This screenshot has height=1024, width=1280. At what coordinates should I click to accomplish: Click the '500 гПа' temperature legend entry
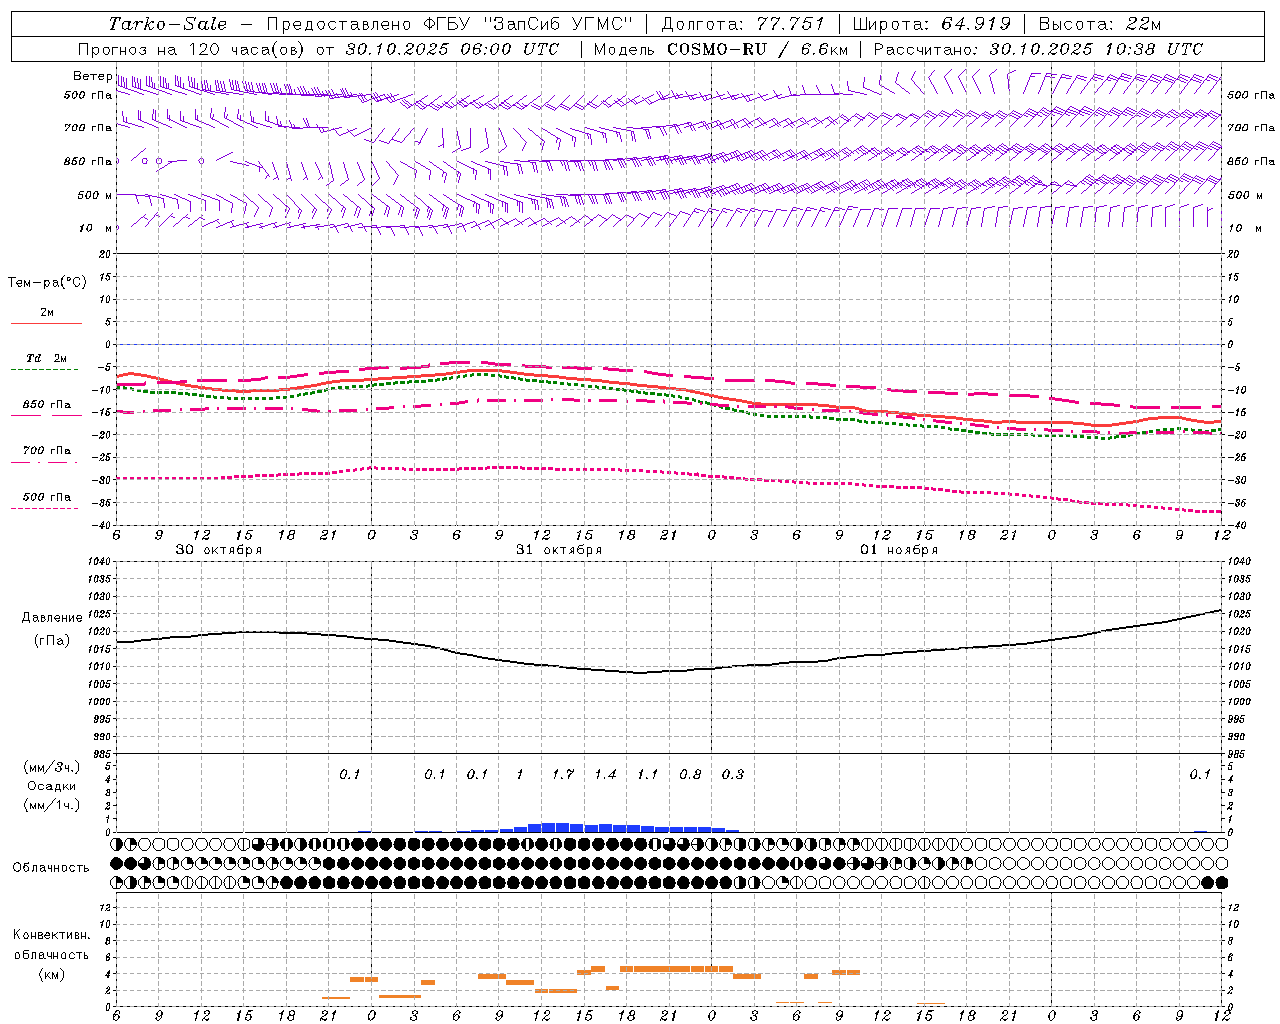point(47,497)
